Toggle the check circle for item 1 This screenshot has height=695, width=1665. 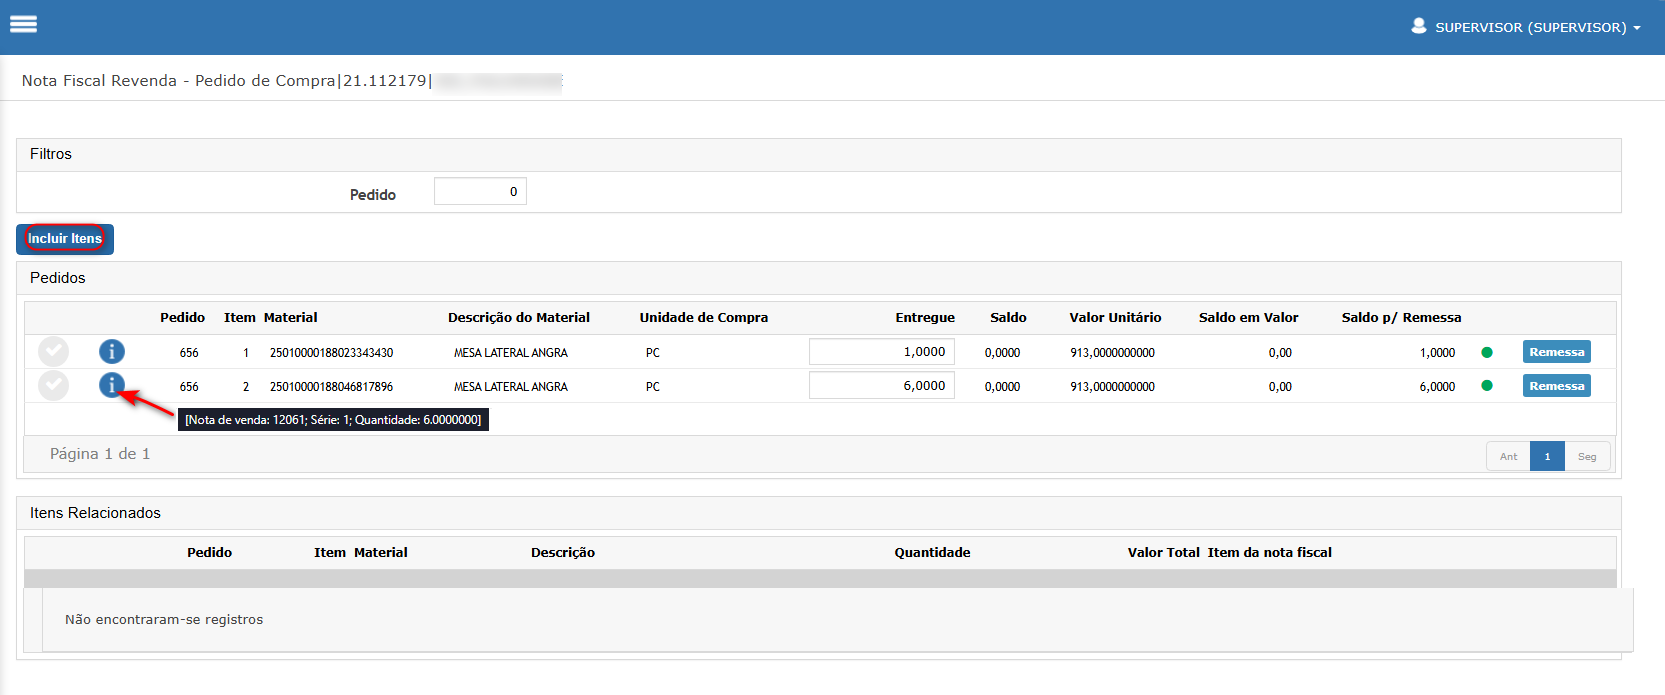pyautogui.click(x=53, y=351)
